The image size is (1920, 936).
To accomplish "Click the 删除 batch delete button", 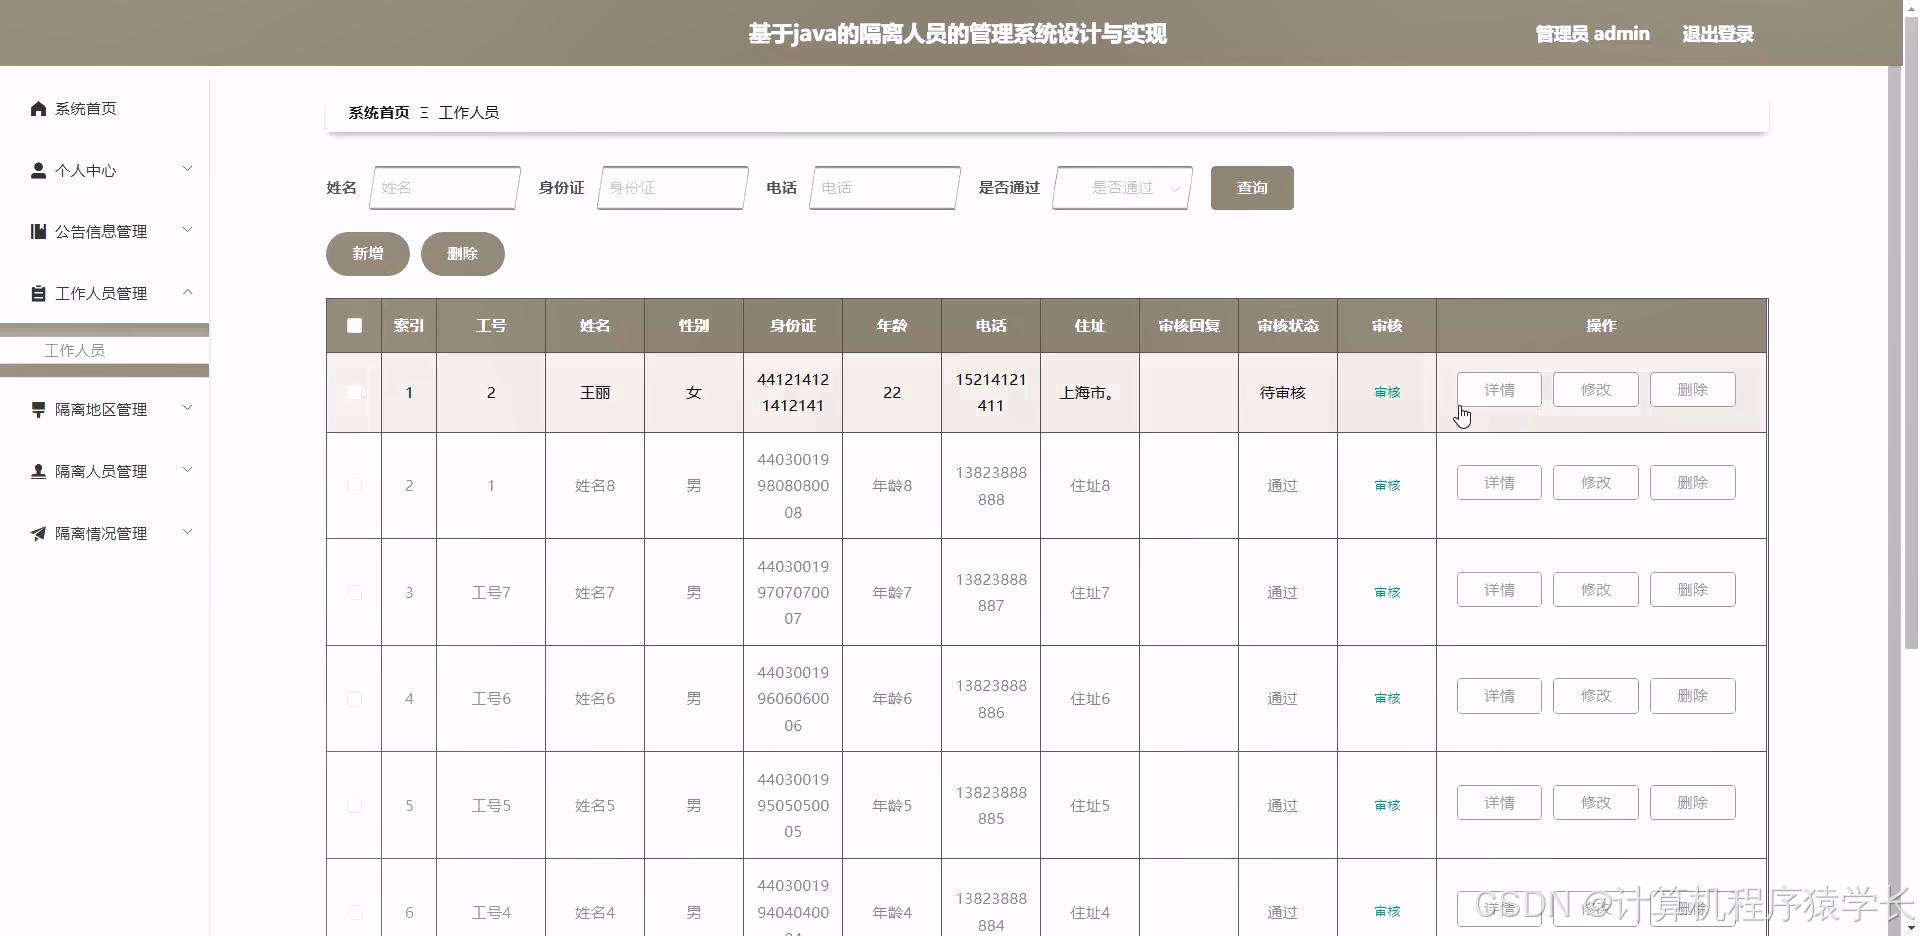I will (463, 253).
